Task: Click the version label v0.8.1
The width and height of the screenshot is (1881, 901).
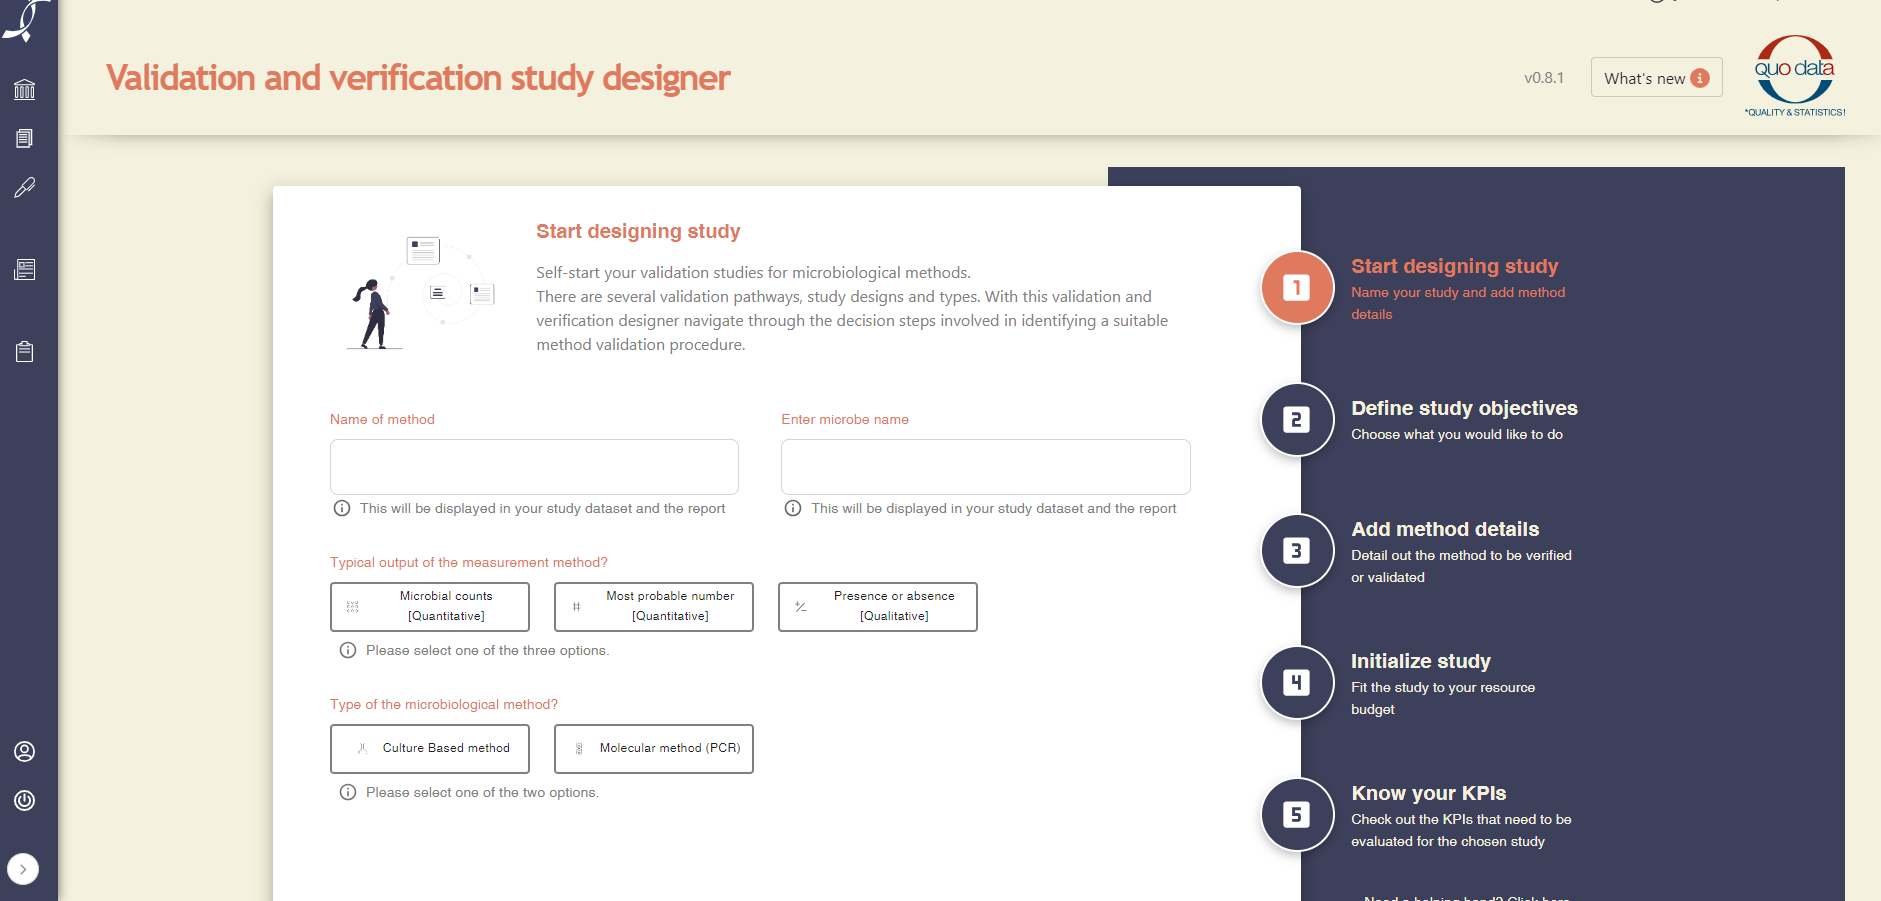Action: (x=1544, y=78)
